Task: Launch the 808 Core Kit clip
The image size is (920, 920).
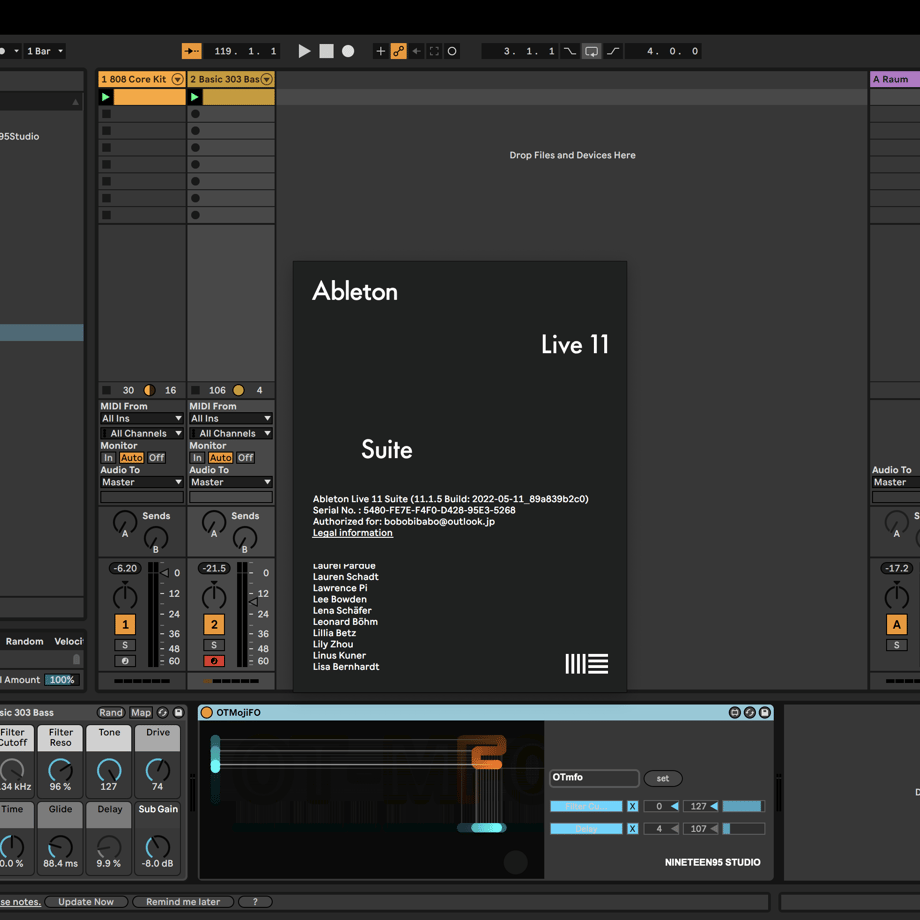Action: (x=106, y=97)
